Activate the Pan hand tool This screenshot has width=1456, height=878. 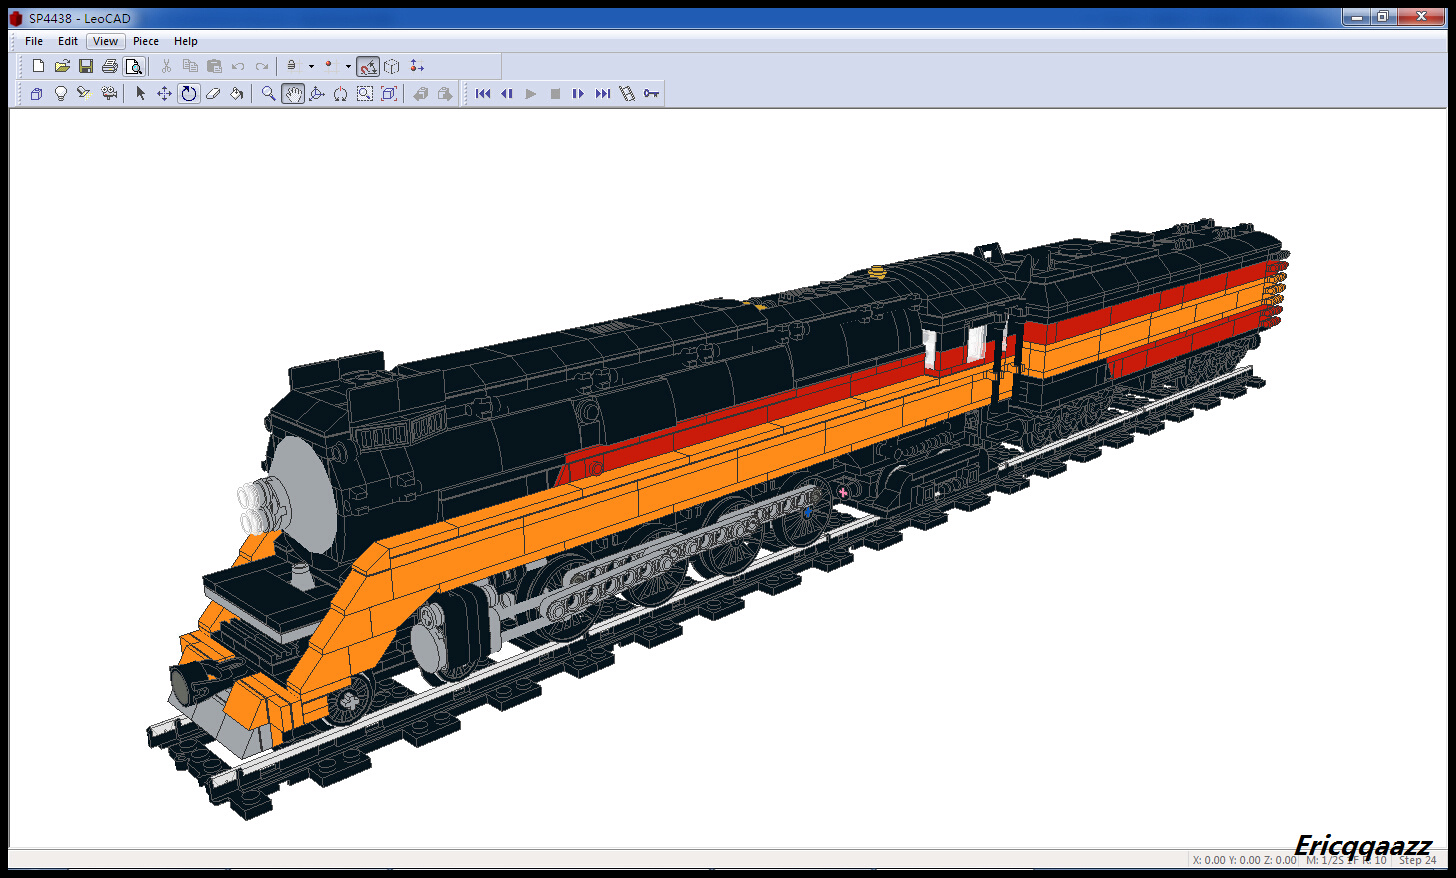click(293, 94)
